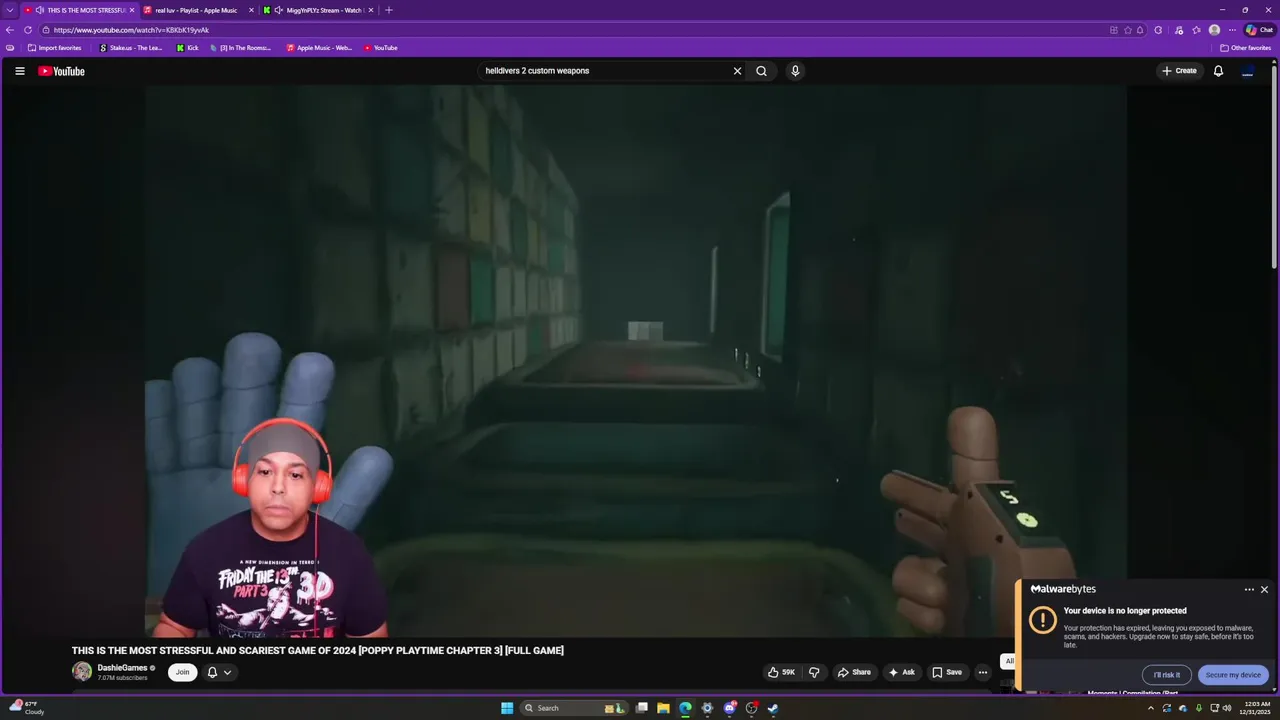Save the video to a playlist
This screenshot has height=720, width=1280.
pos(947,672)
